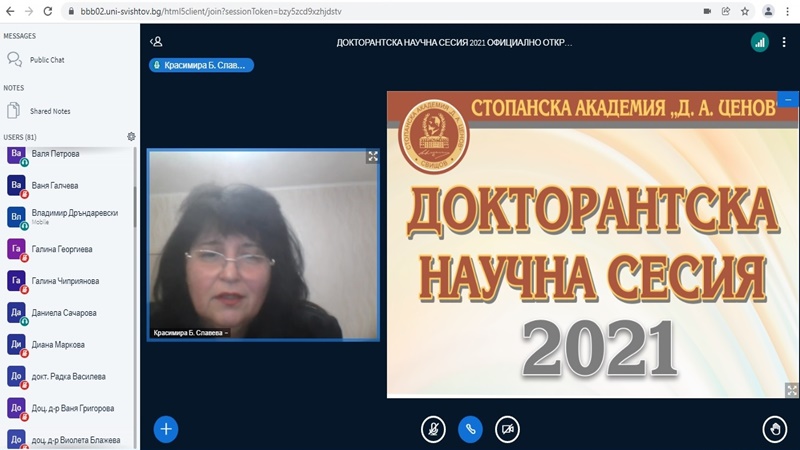Open the users list settings gear
This screenshot has width=800, height=450.
tap(131, 136)
